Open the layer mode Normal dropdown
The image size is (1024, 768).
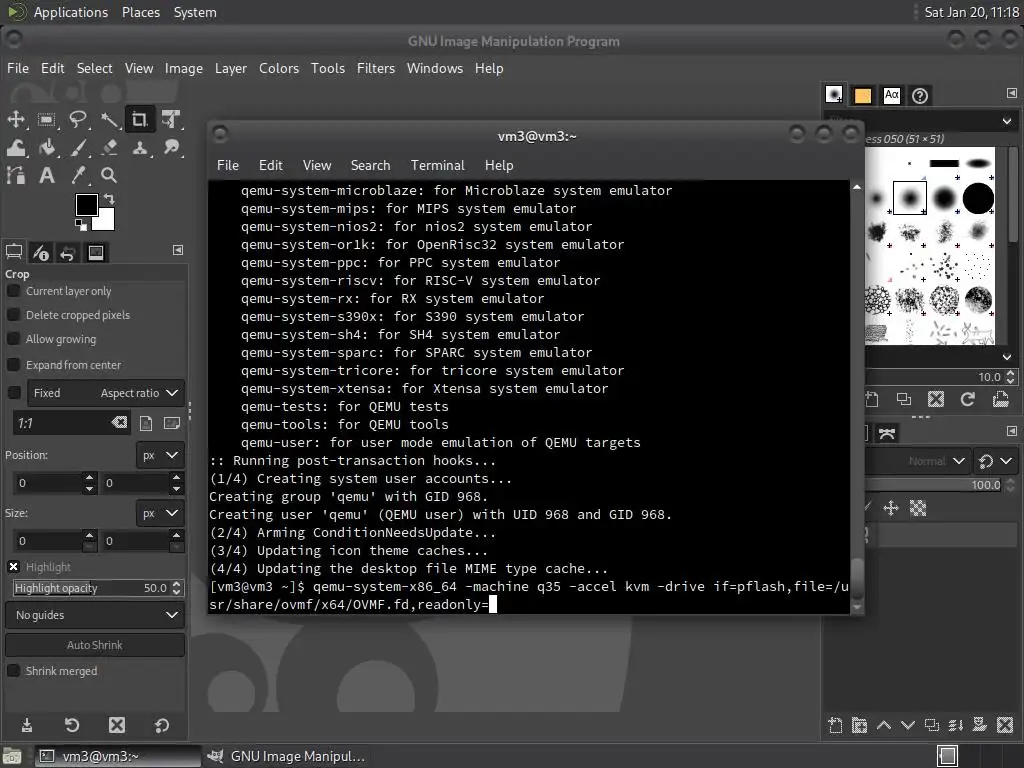pos(916,461)
